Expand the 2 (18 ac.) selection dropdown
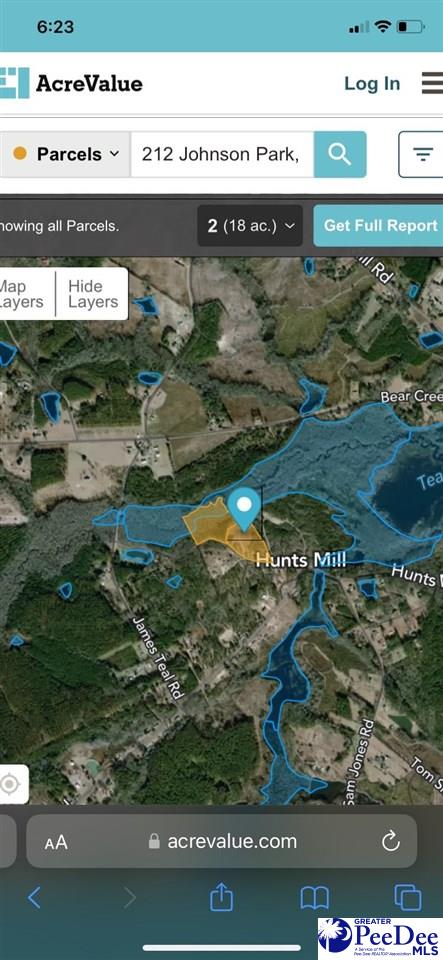 point(250,226)
